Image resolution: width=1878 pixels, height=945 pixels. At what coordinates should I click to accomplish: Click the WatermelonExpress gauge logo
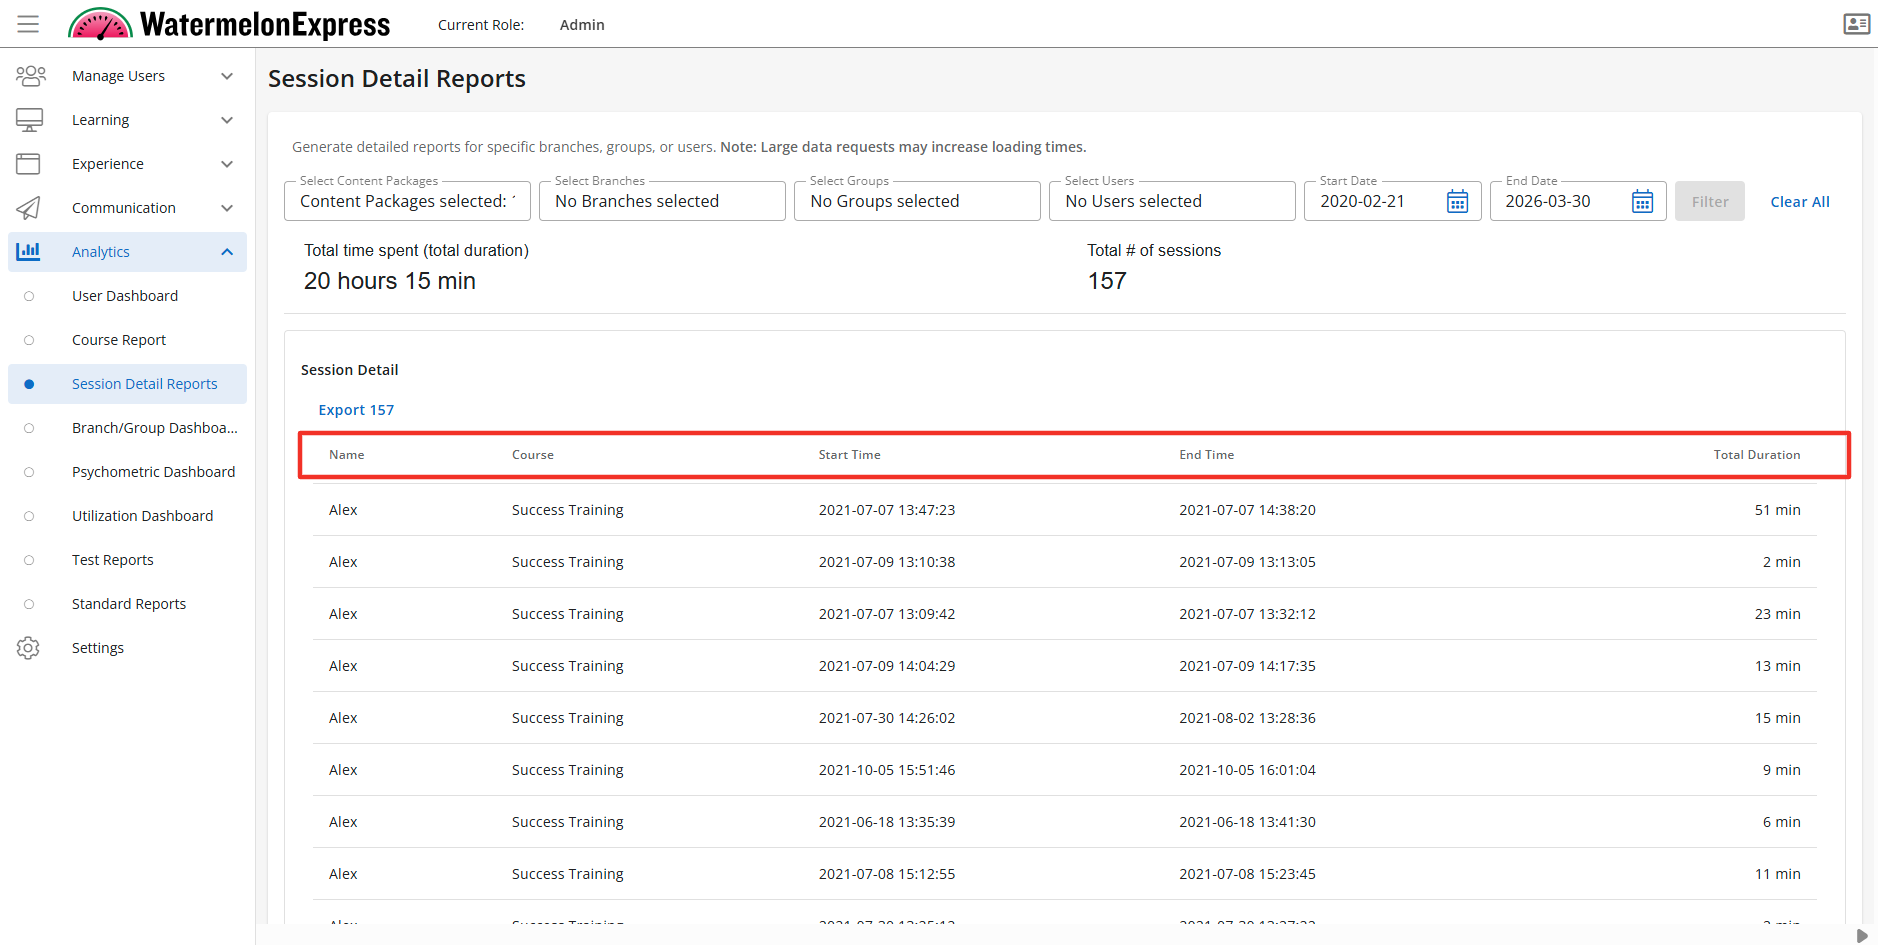point(100,24)
